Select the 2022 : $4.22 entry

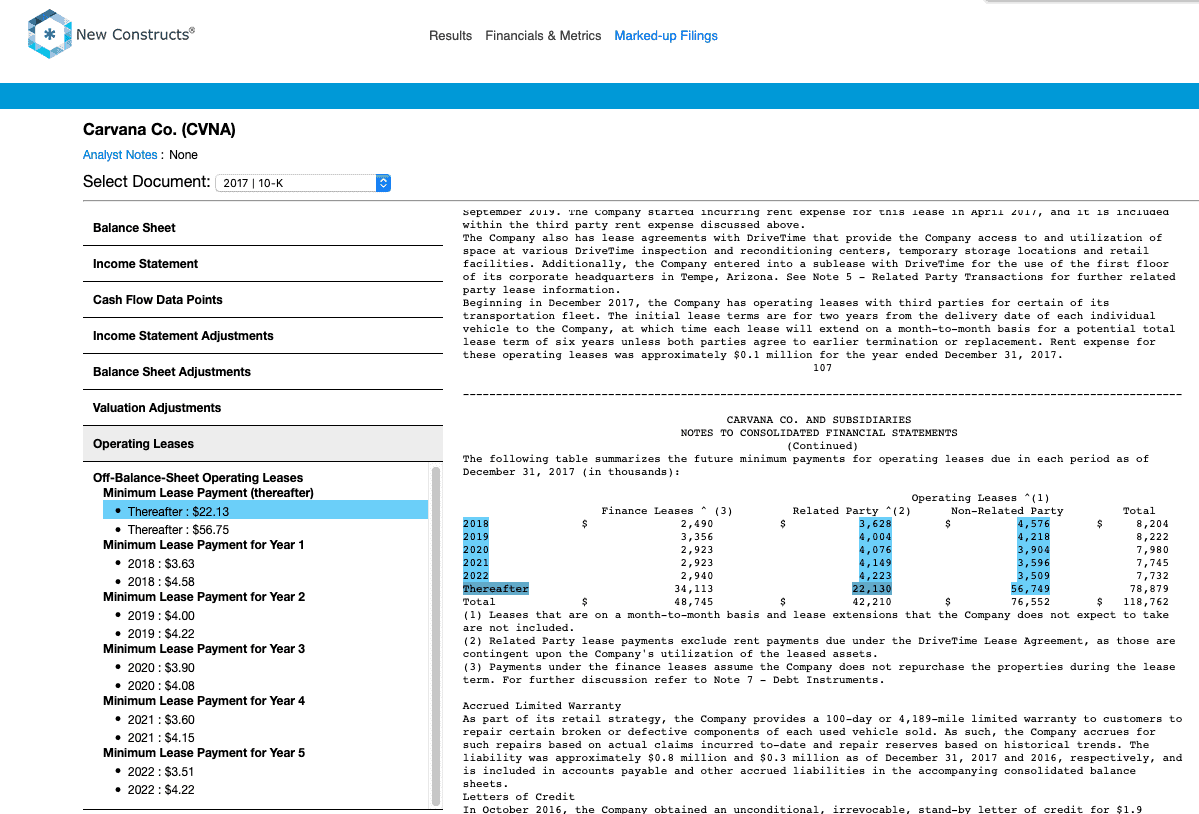[161, 790]
